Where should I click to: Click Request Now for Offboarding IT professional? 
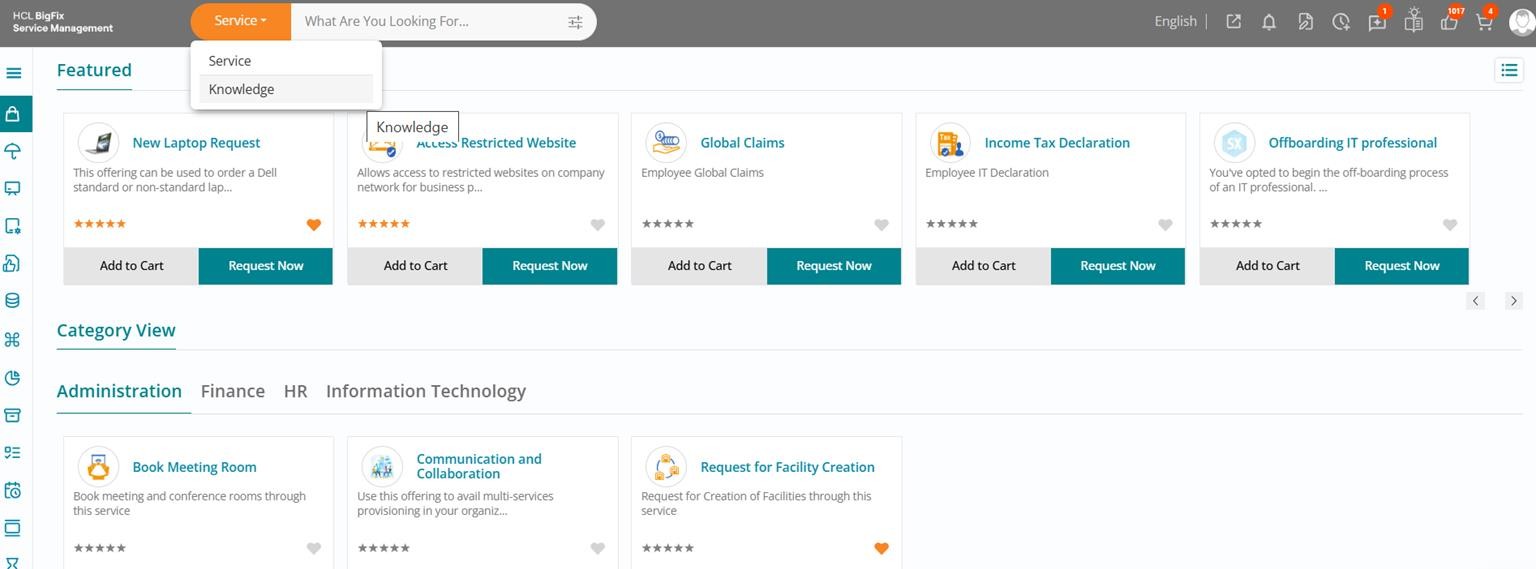(1402, 266)
